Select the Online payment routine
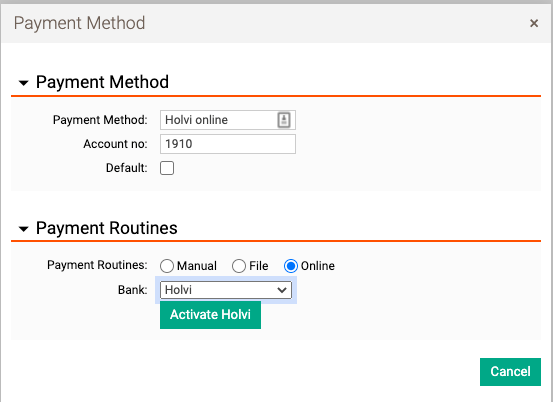This screenshot has height=402, width=553. click(291, 266)
